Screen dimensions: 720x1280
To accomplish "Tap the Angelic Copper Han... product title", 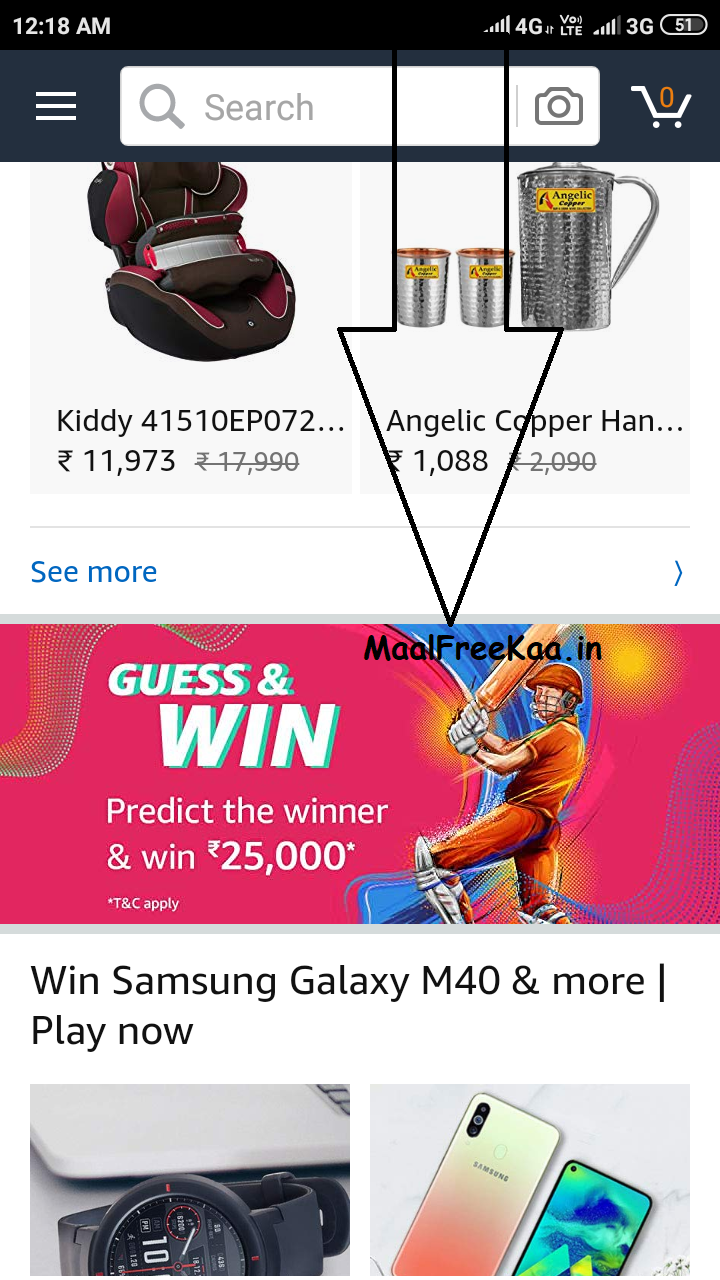I will pos(535,421).
